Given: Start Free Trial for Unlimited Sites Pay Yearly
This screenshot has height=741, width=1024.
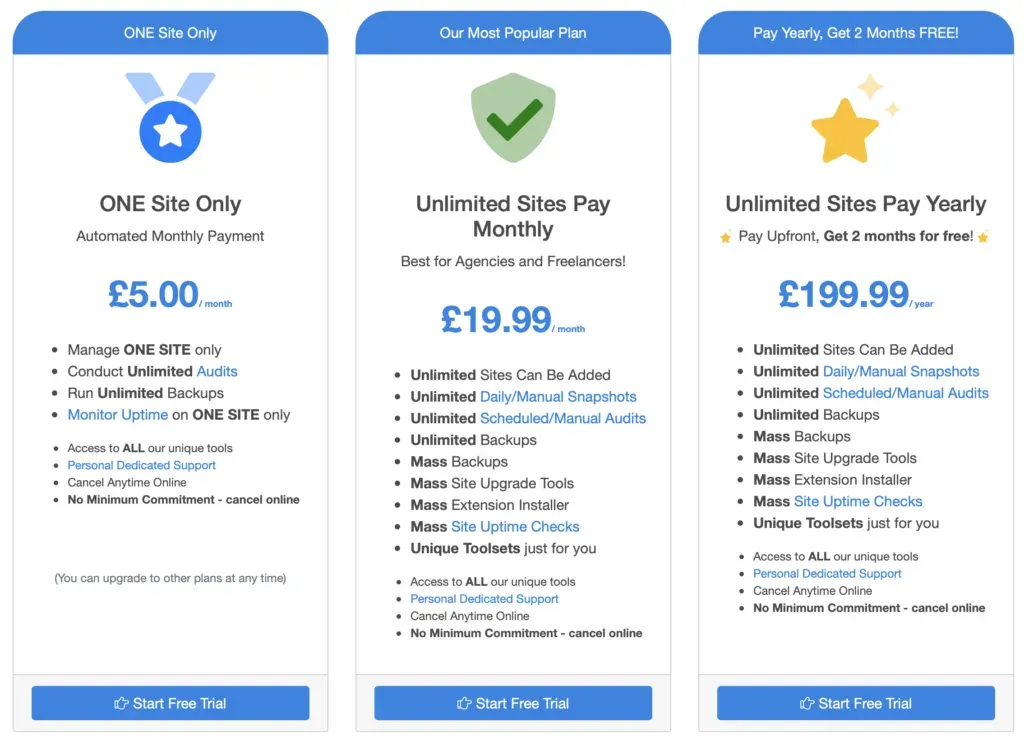Looking at the screenshot, I should pyautogui.click(x=855, y=703).
